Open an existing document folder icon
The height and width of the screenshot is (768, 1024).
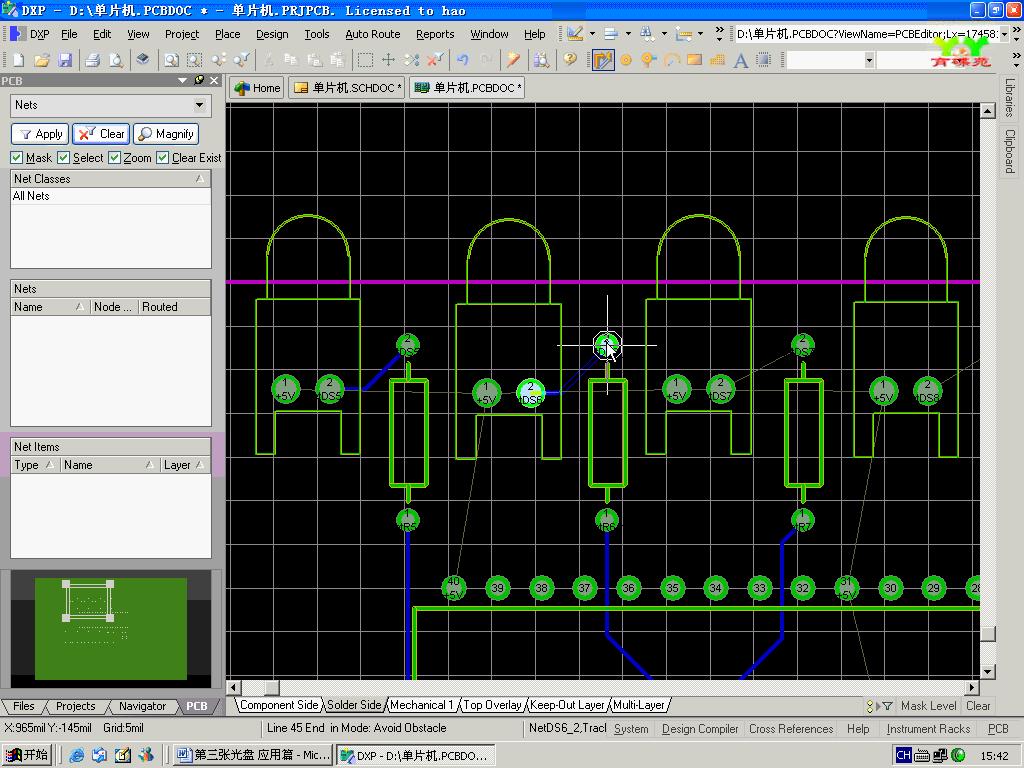coord(42,60)
